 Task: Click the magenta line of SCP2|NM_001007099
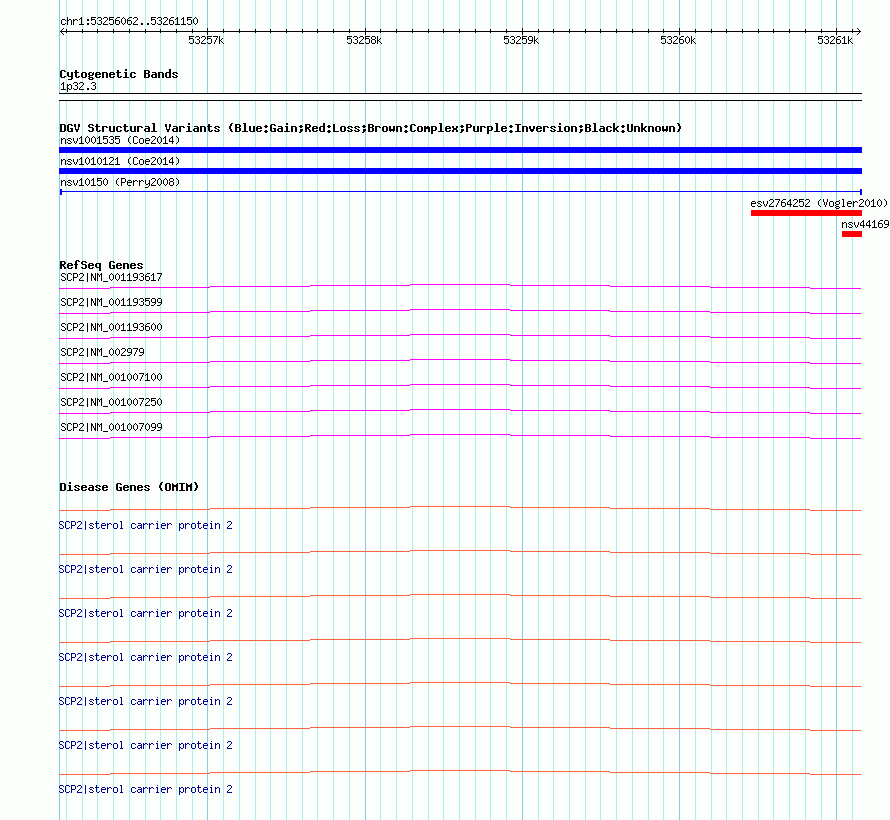click(x=460, y=435)
